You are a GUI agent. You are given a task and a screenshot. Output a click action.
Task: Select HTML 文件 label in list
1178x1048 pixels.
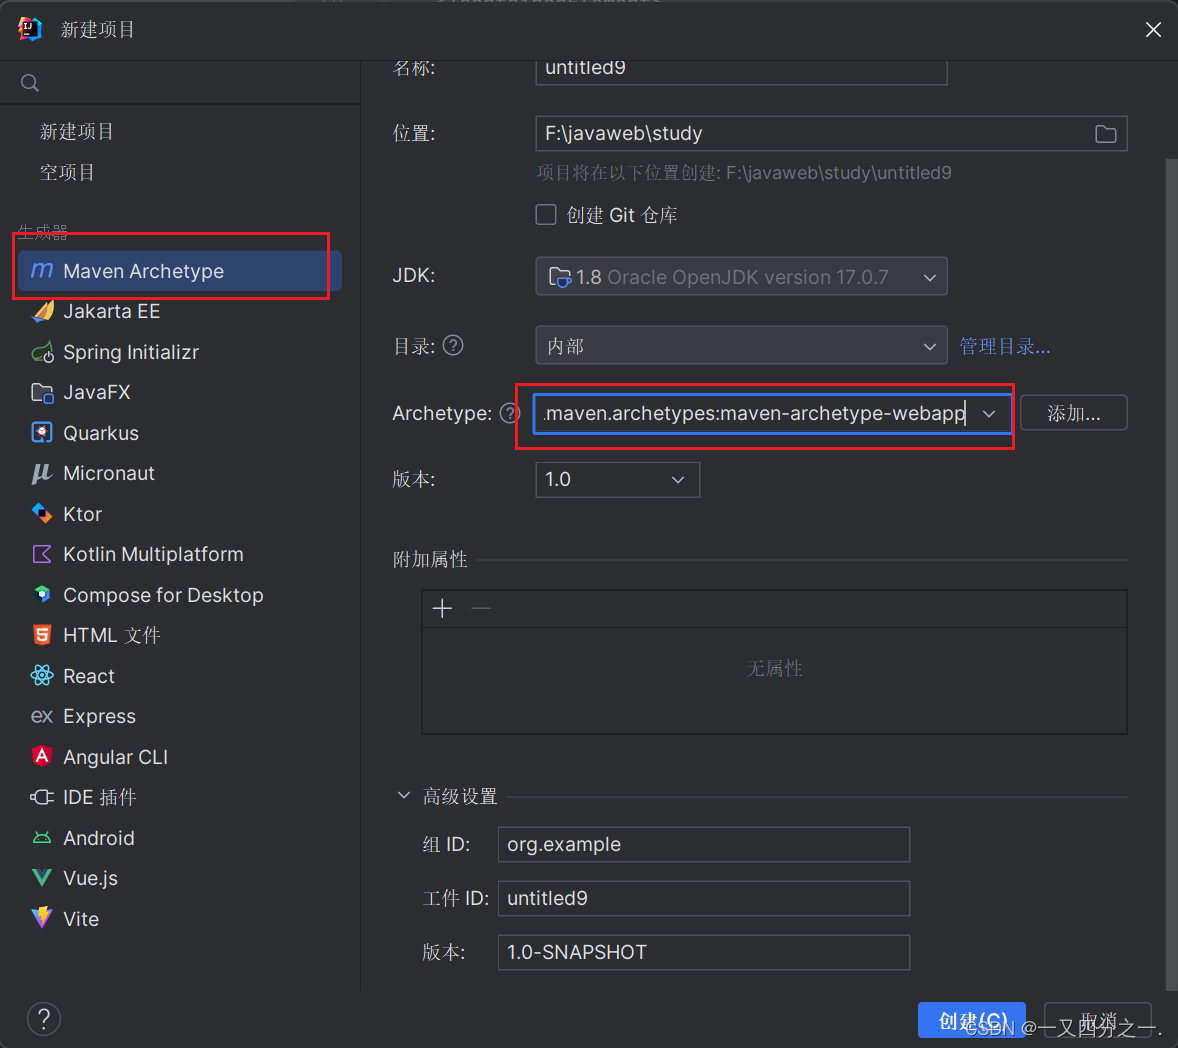(112, 636)
